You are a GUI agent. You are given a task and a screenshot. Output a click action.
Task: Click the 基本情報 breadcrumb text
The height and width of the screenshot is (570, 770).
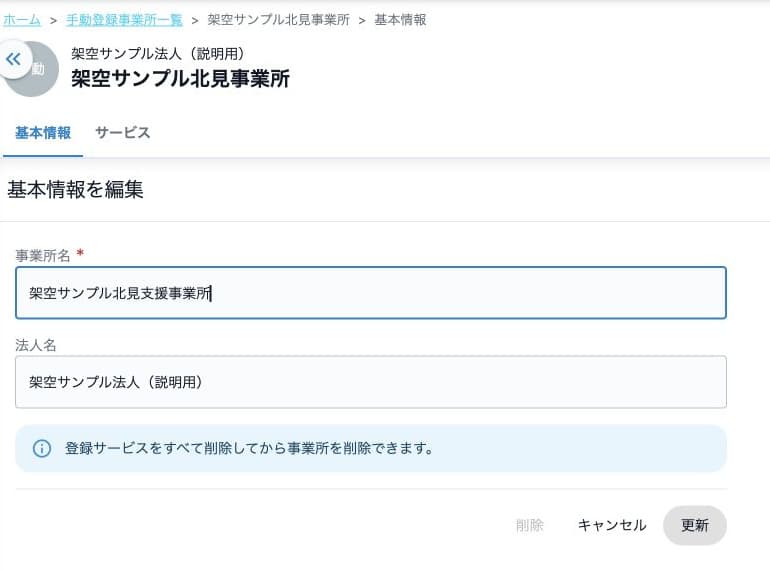(x=400, y=20)
